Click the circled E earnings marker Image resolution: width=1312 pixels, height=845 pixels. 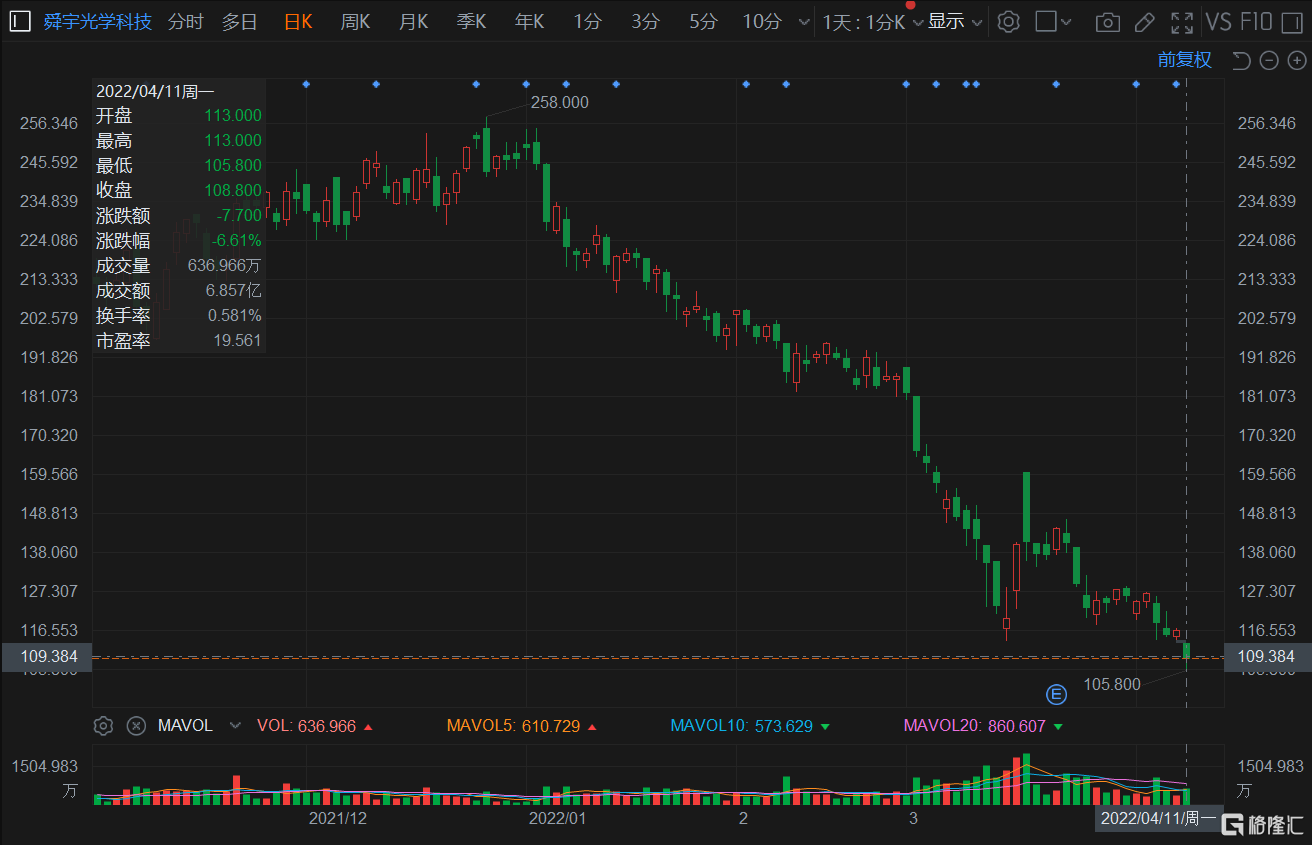tap(1056, 694)
